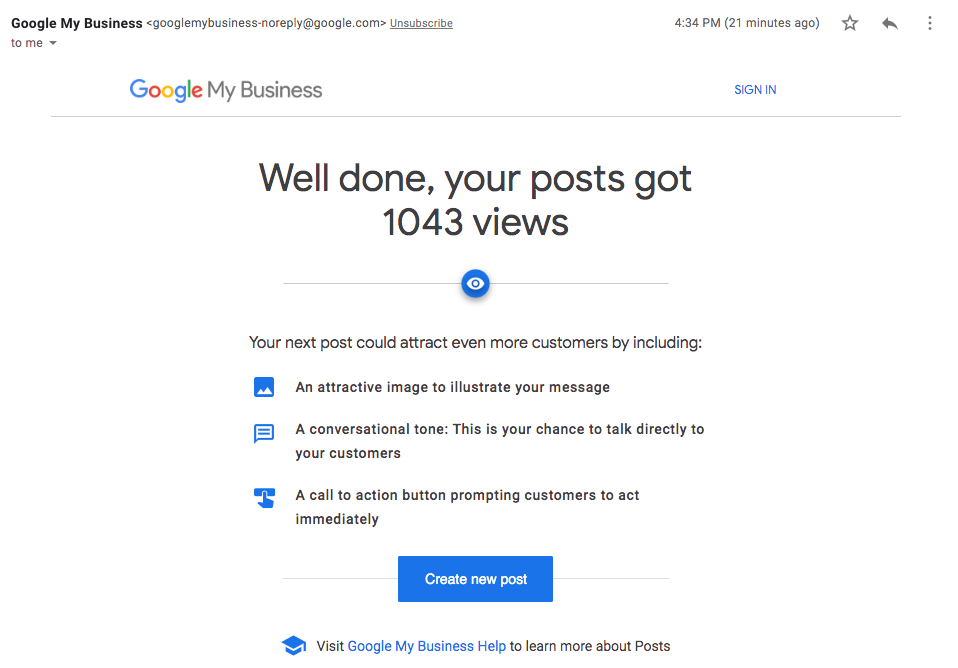Click the headline 'Well done, your posts got 1043 views'
This screenshot has height=668, width=958.
click(x=475, y=200)
